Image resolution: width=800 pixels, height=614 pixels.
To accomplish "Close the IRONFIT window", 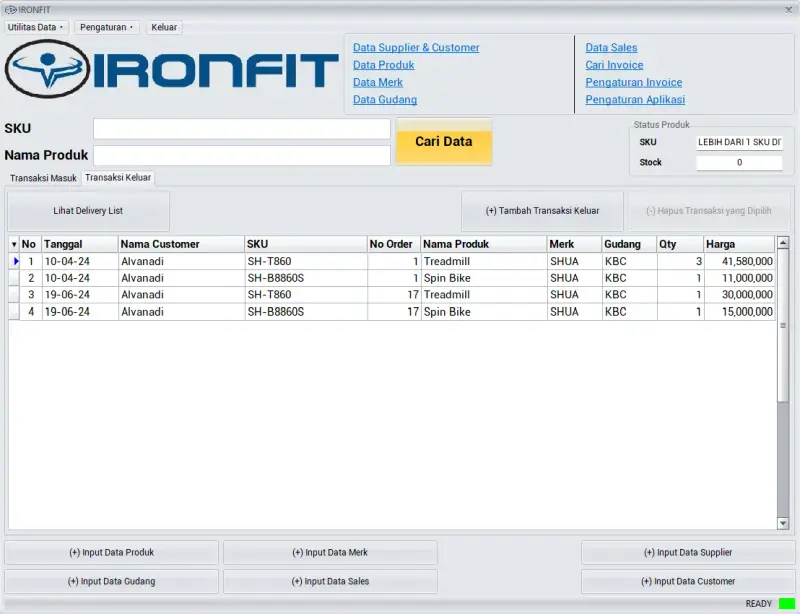I will coord(788,10).
